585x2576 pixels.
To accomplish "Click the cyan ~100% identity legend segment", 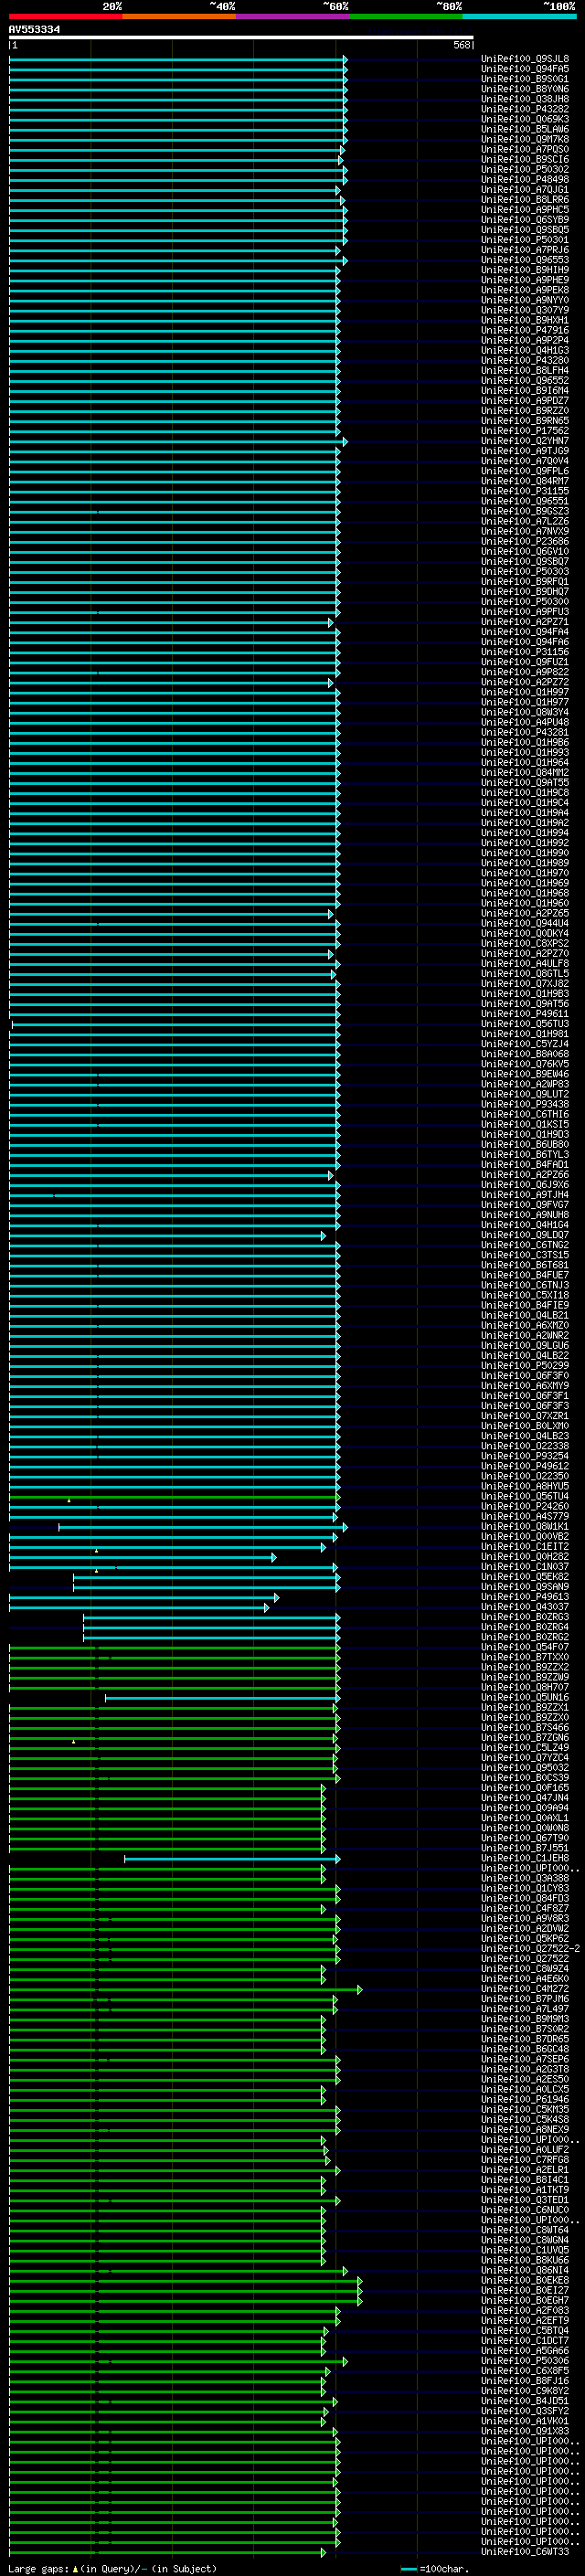I will pyautogui.click(x=519, y=17).
